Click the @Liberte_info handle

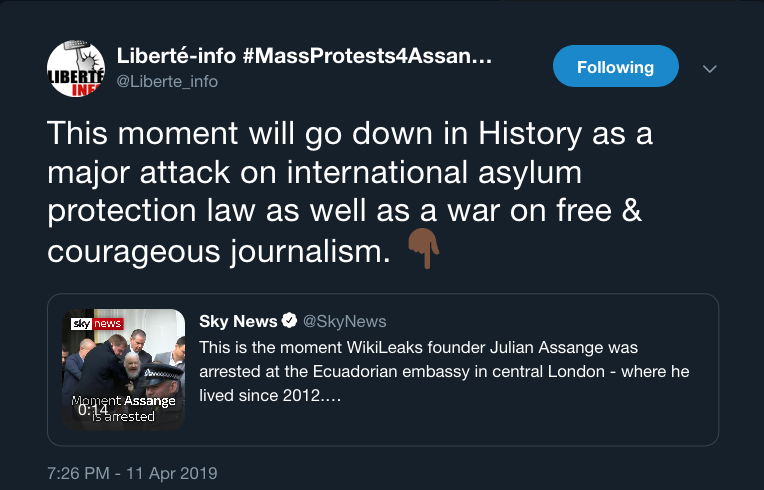167,81
